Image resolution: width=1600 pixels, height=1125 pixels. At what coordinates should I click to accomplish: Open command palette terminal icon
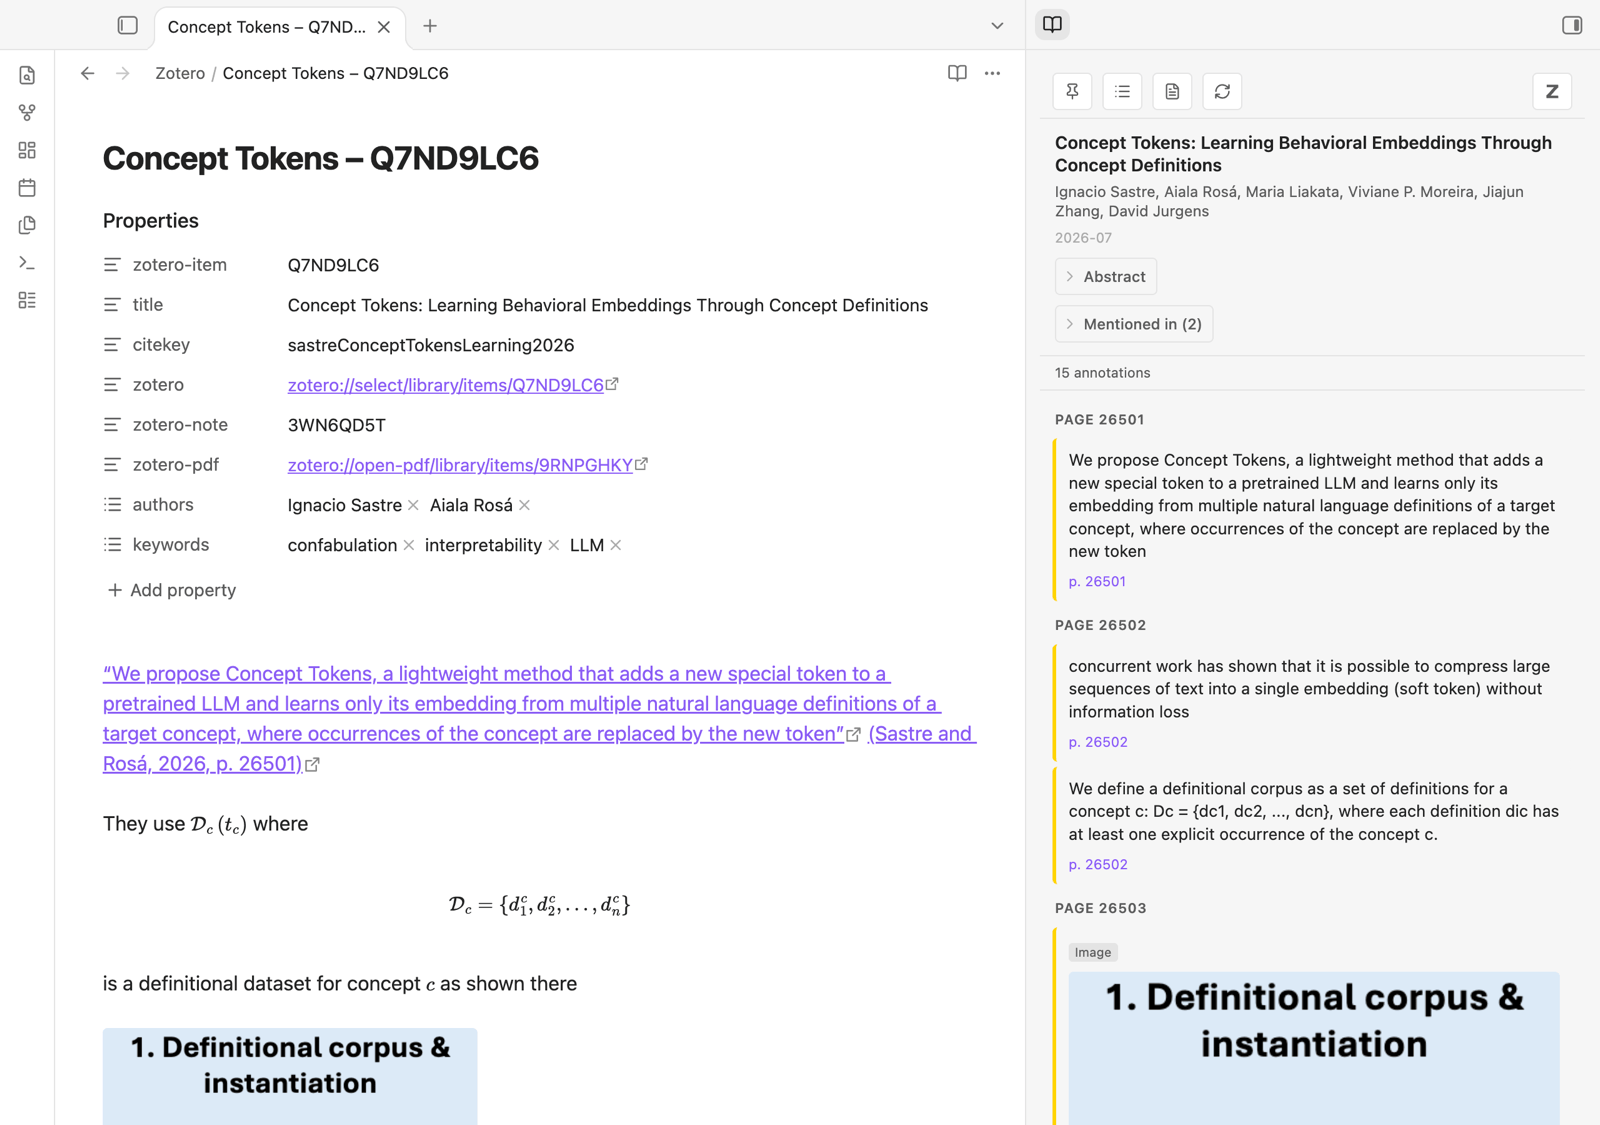[27, 263]
